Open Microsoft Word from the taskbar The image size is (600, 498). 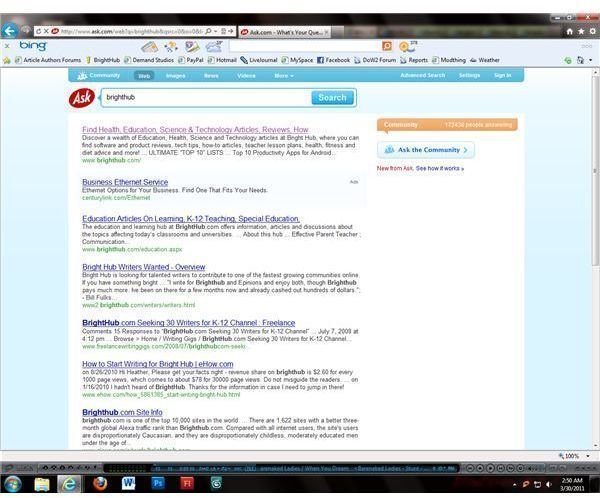point(129,484)
